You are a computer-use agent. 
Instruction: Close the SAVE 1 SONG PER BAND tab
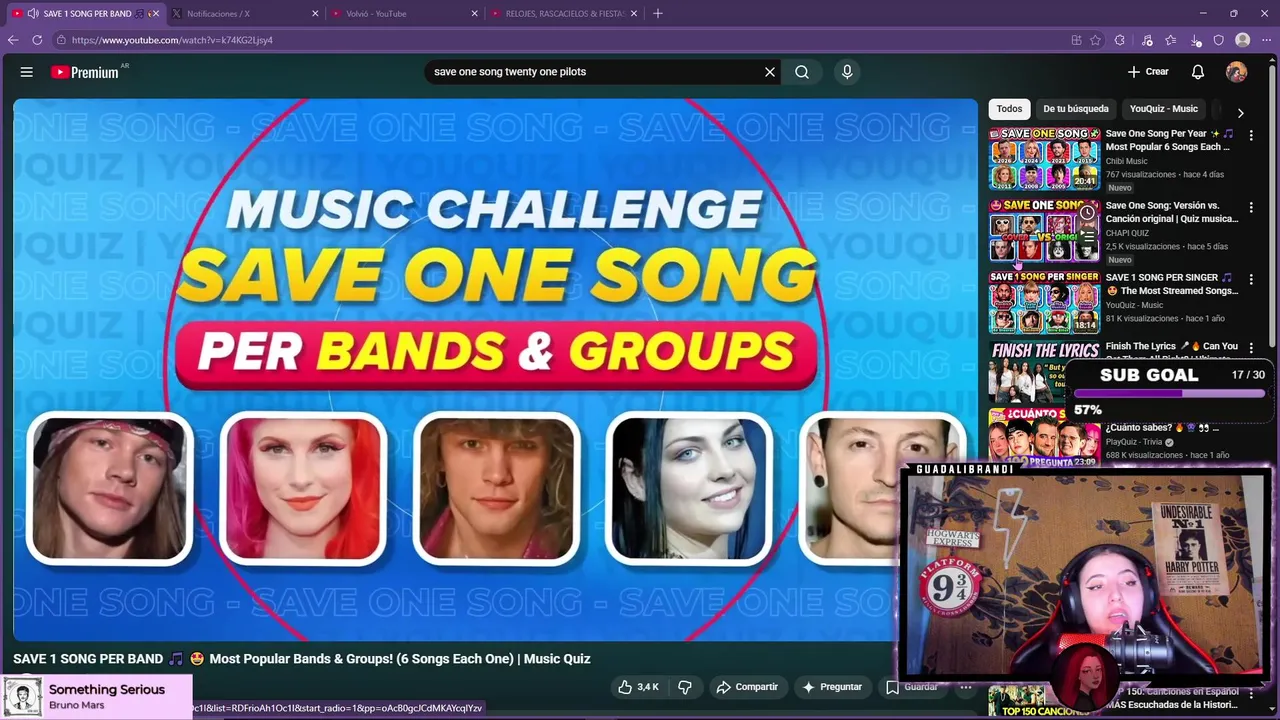[155, 14]
